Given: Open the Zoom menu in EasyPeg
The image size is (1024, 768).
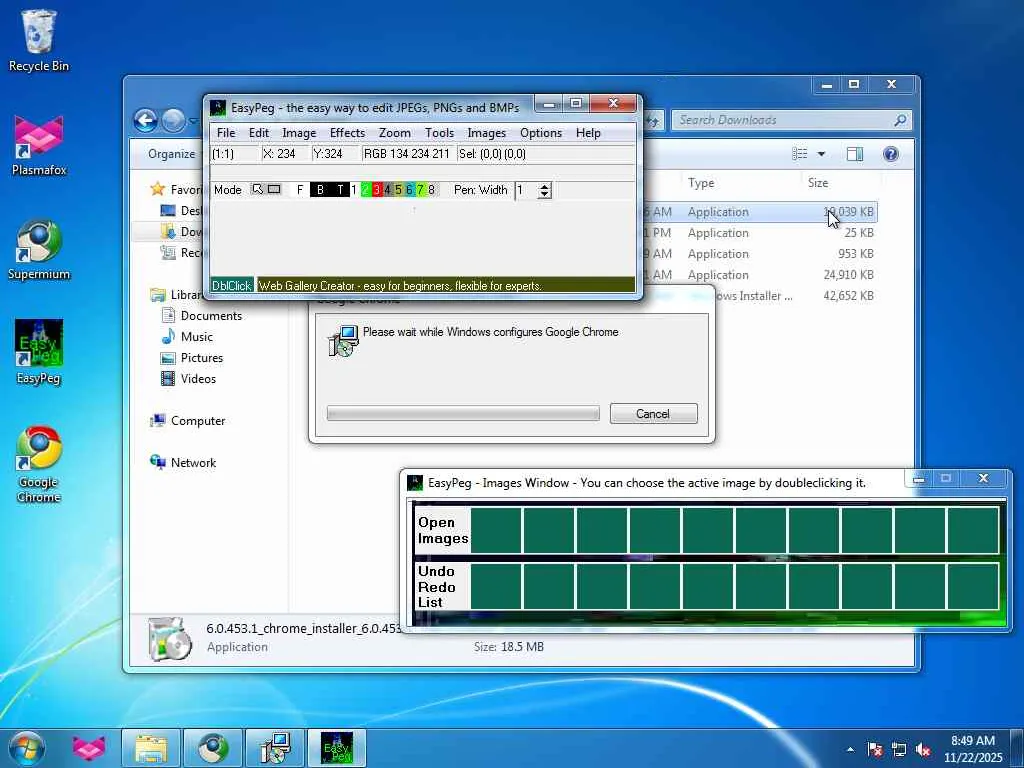Looking at the screenshot, I should point(394,133).
